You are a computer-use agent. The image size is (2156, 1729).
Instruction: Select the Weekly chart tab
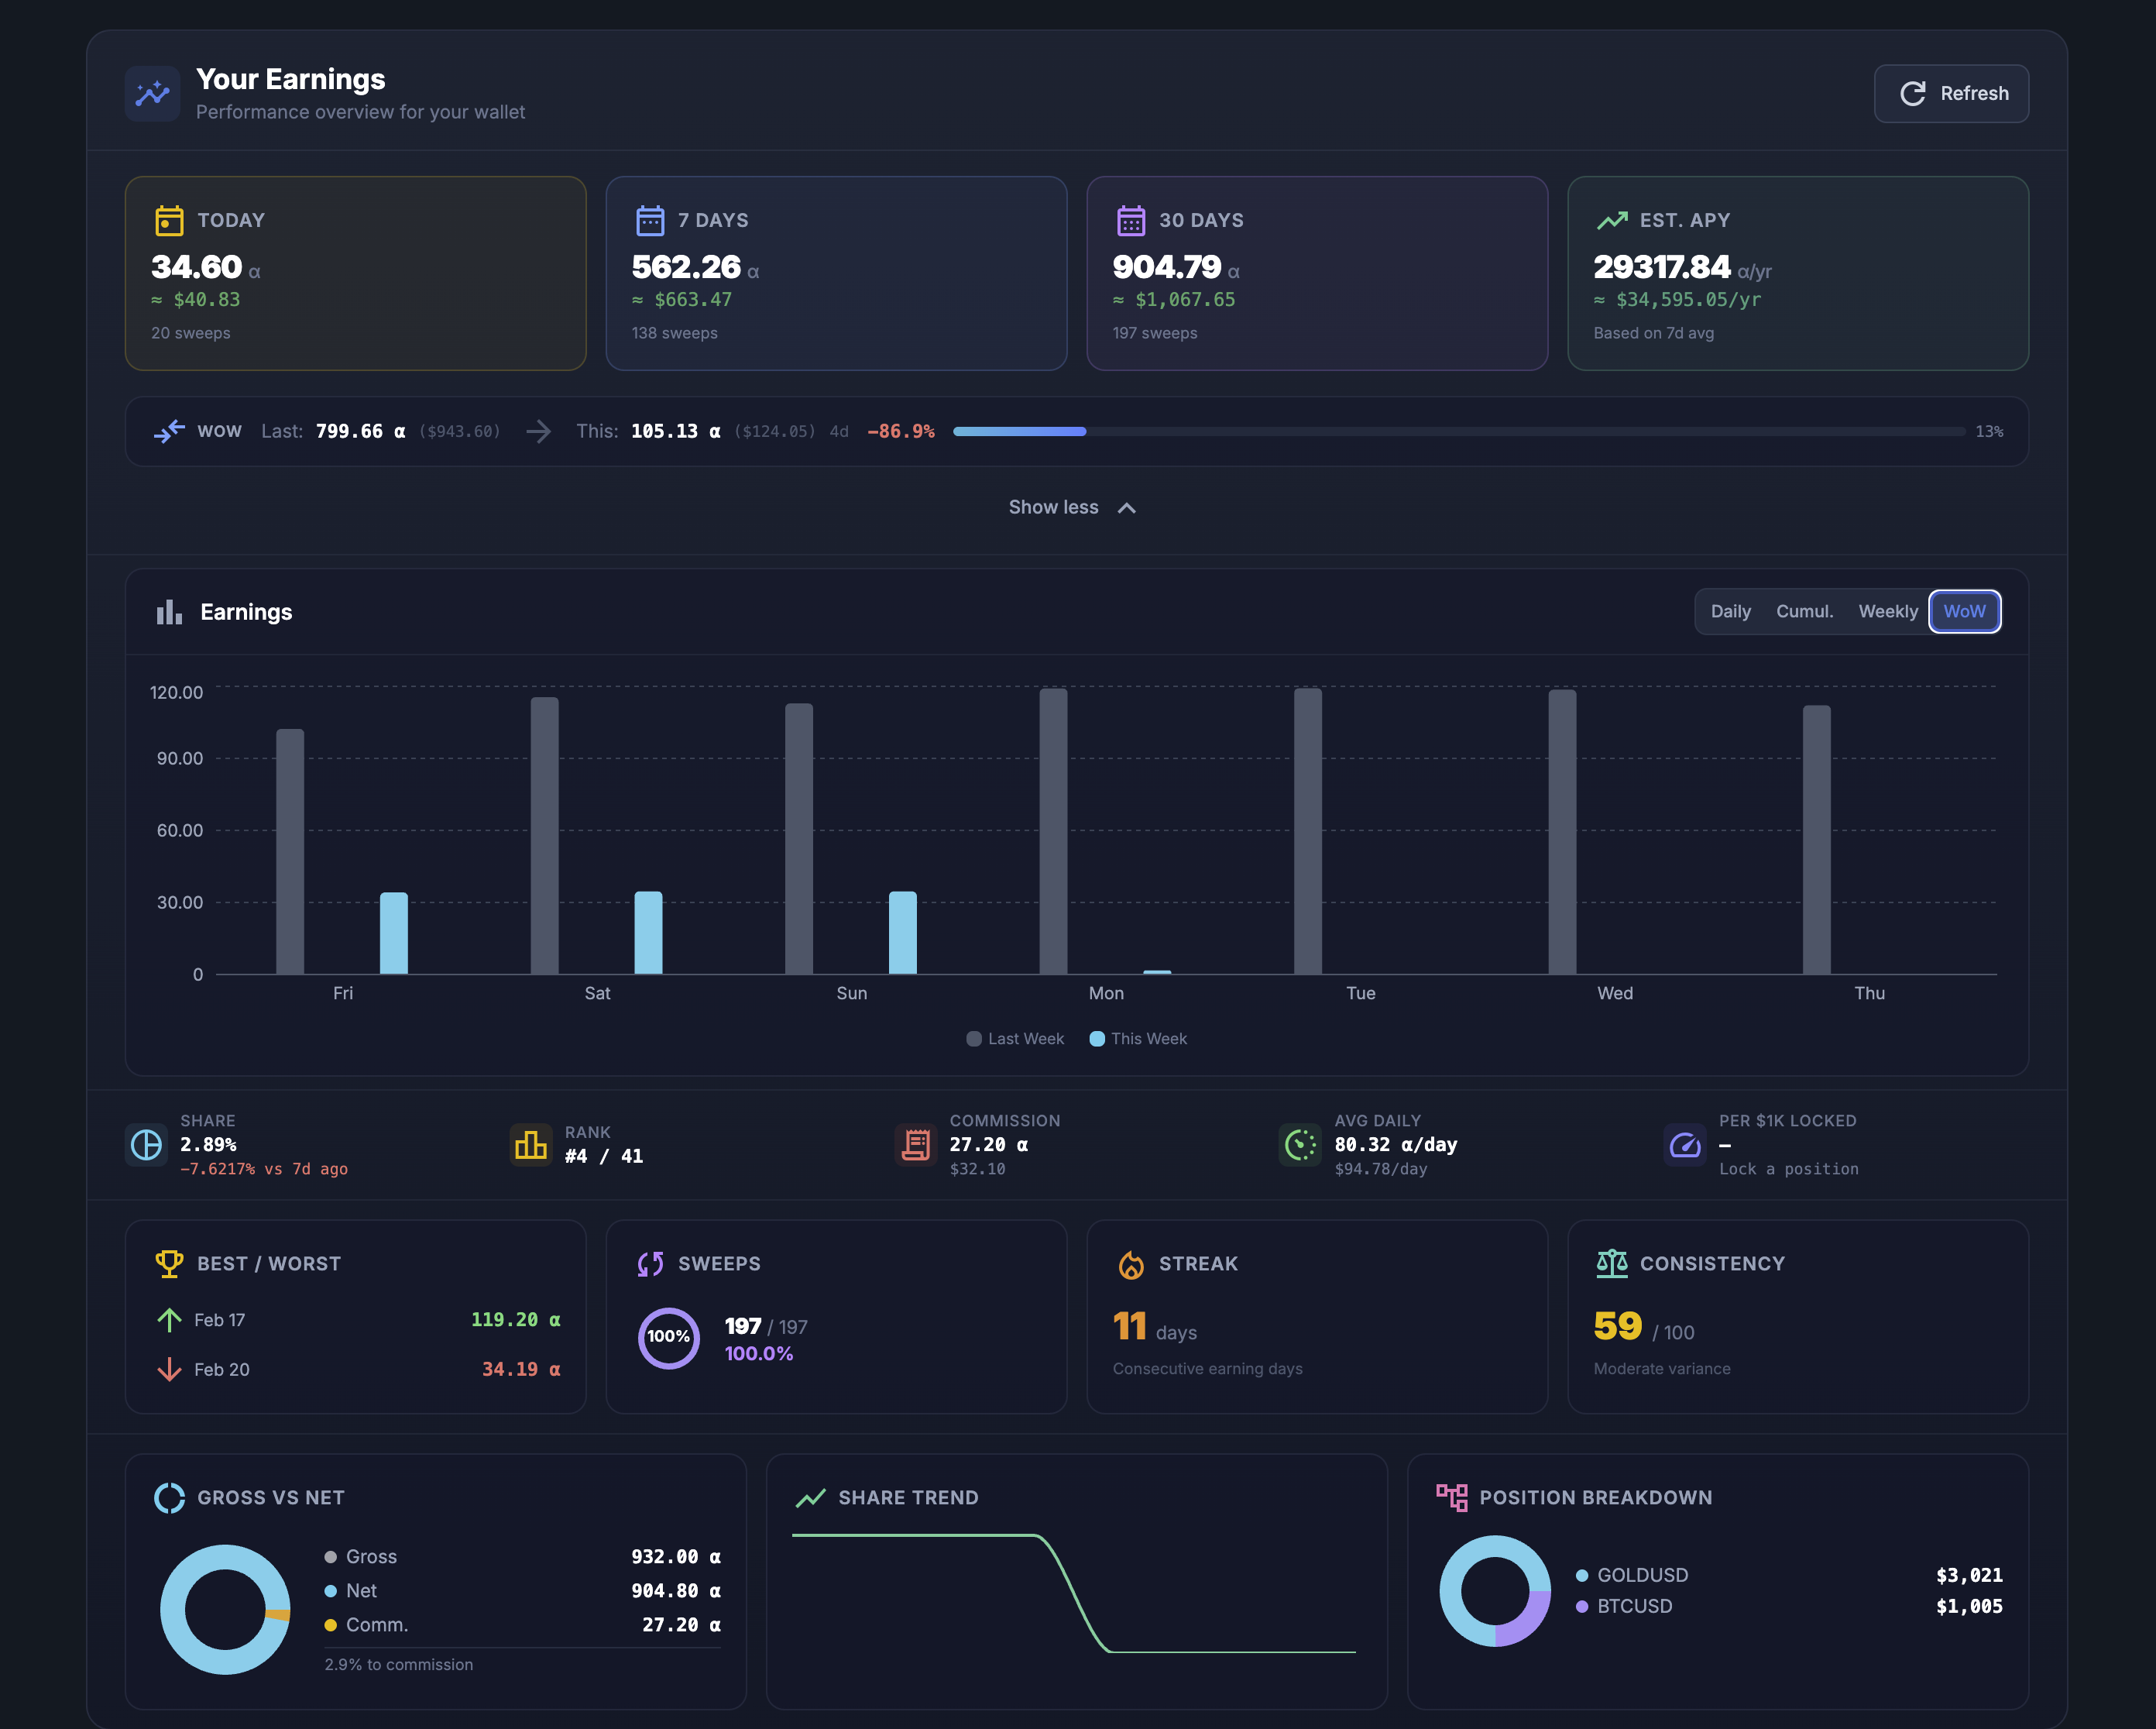(1887, 611)
